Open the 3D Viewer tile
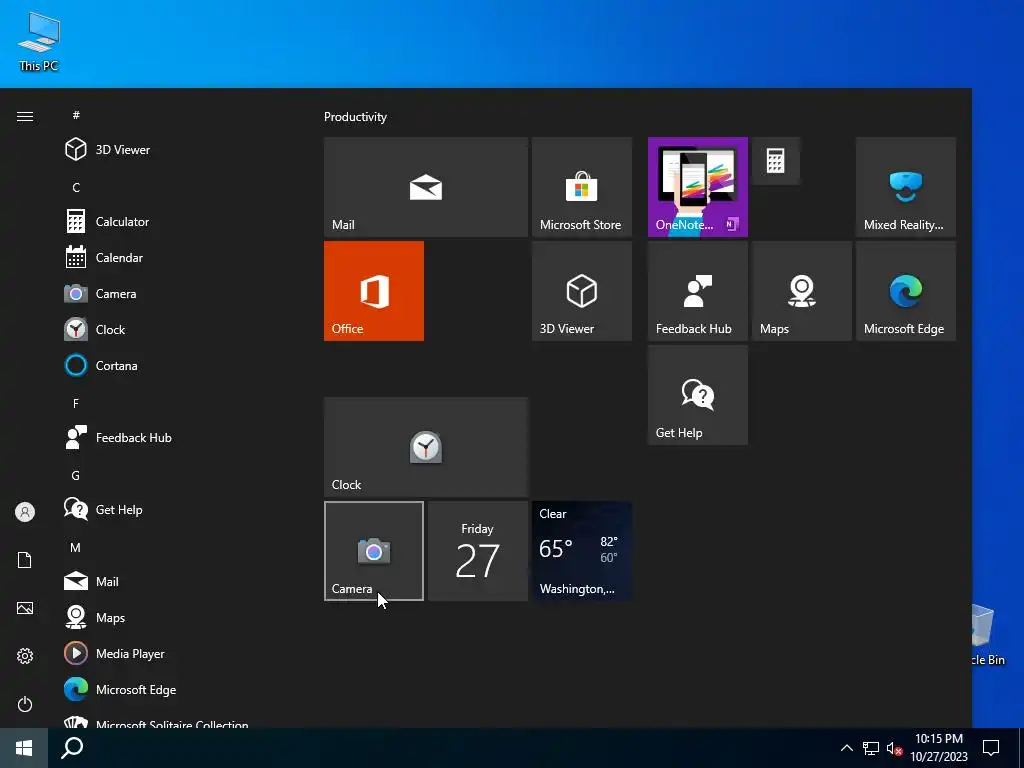The width and height of the screenshot is (1024, 768). click(x=582, y=291)
